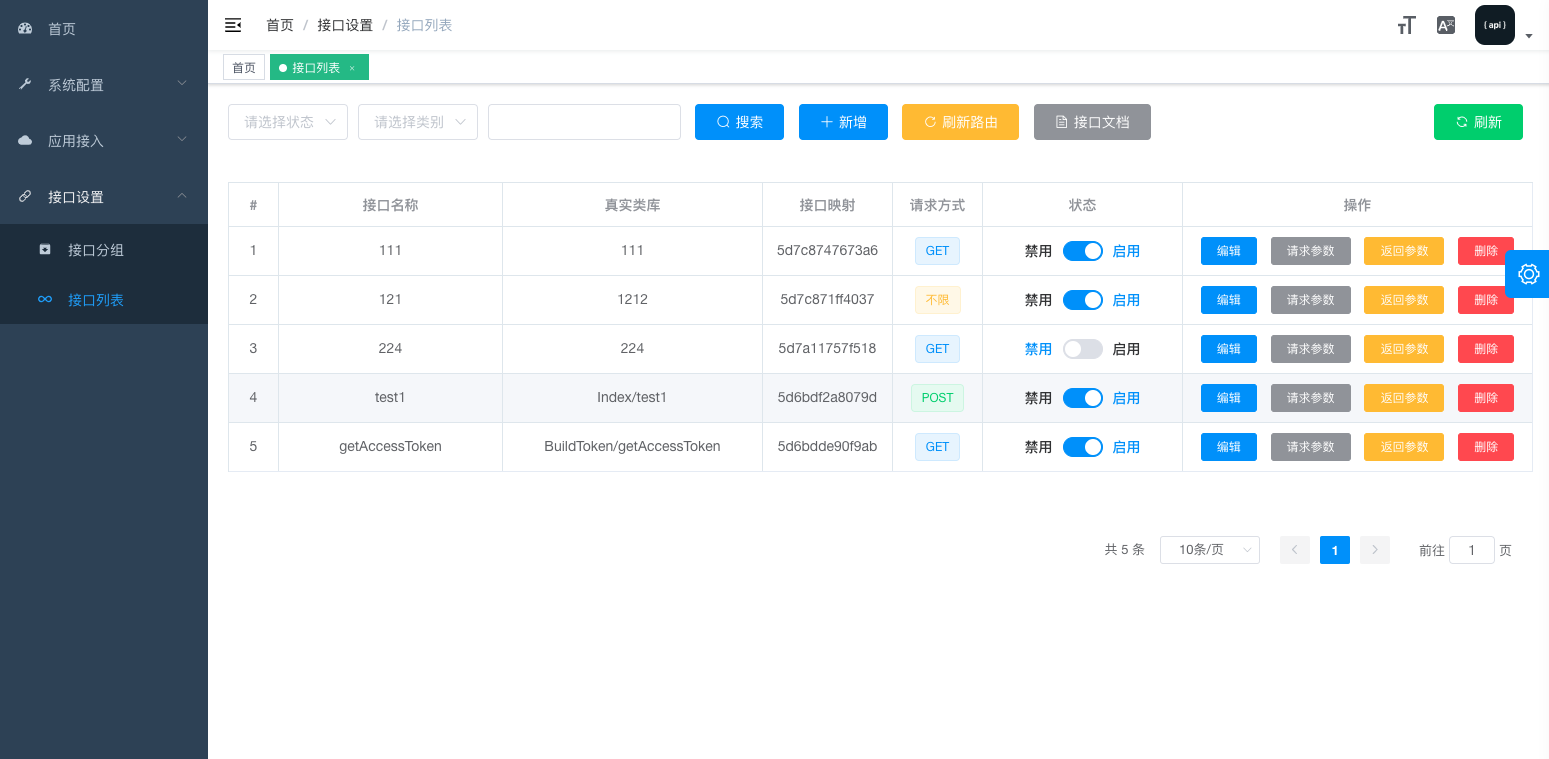Click 返回参数 for test1 row
The image size is (1549, 759).
1404,398
